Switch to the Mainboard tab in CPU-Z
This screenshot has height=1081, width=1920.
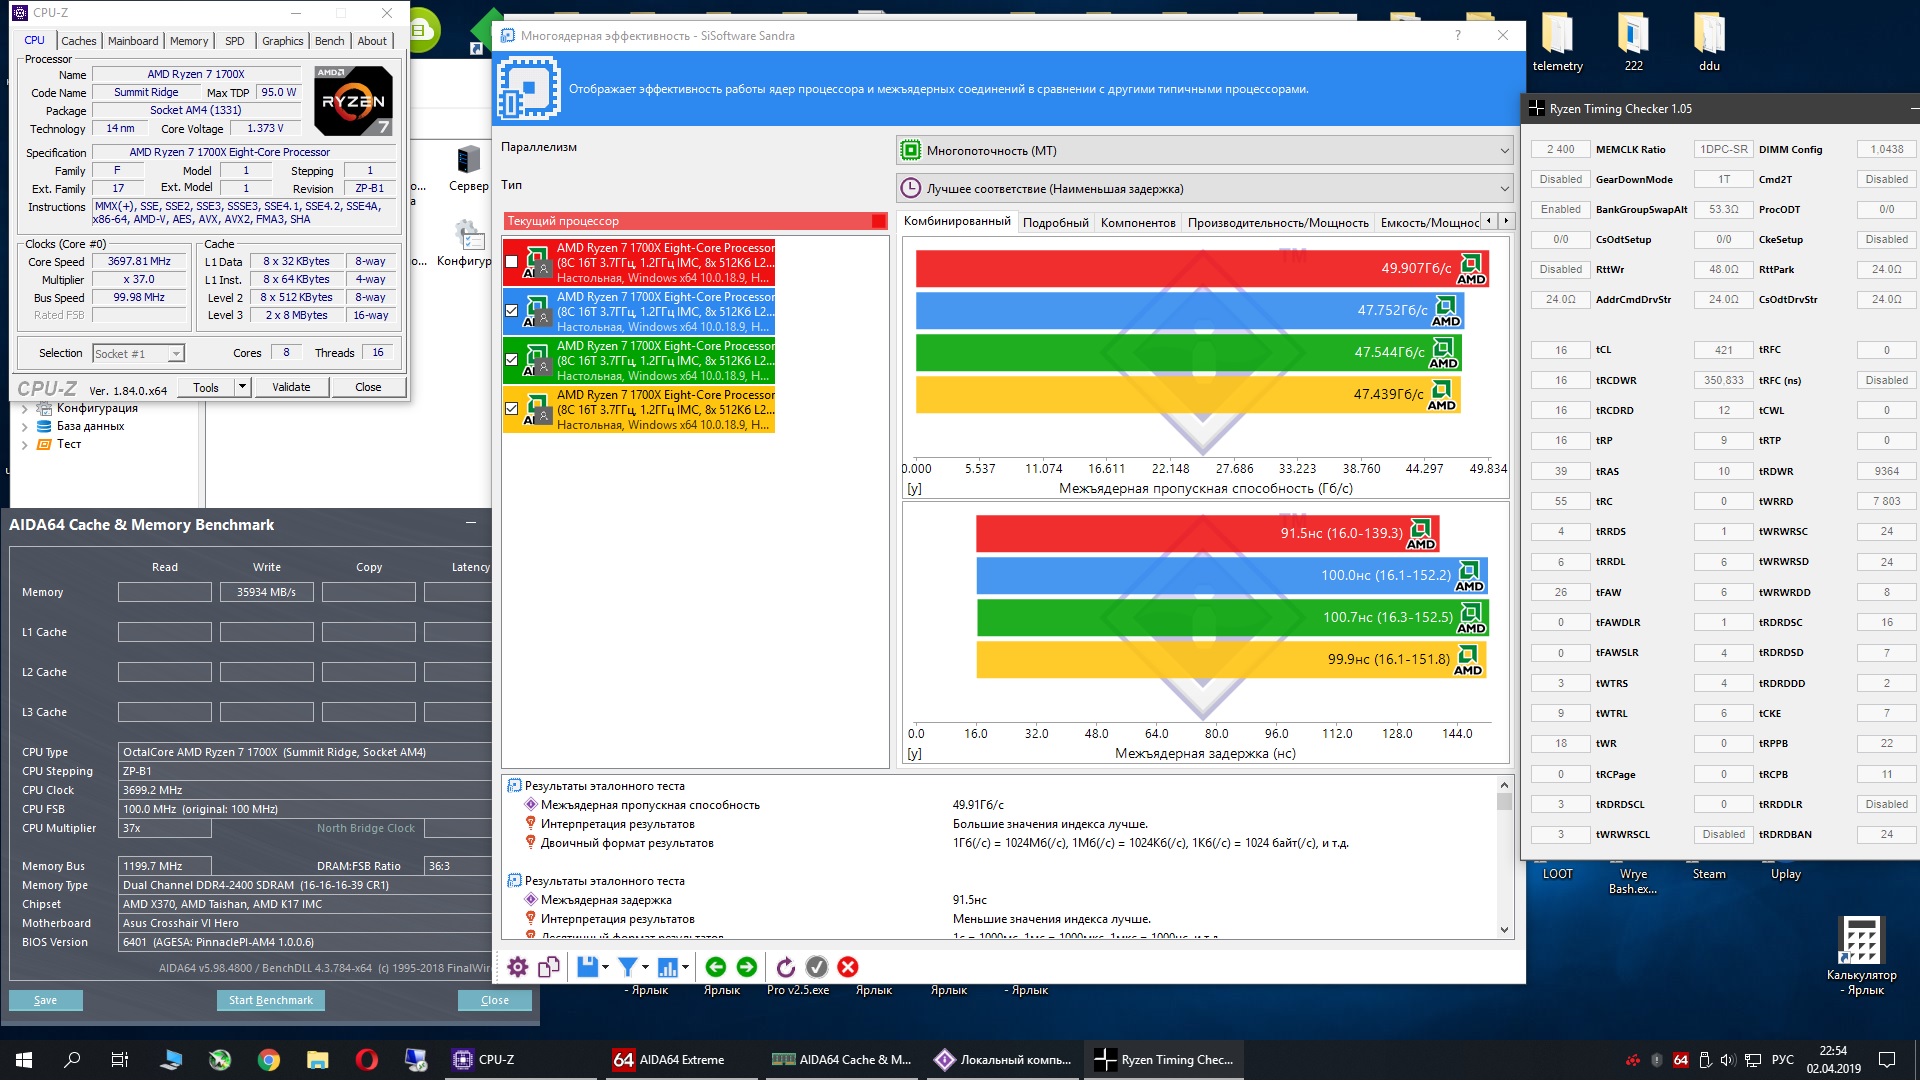(133, 41)
